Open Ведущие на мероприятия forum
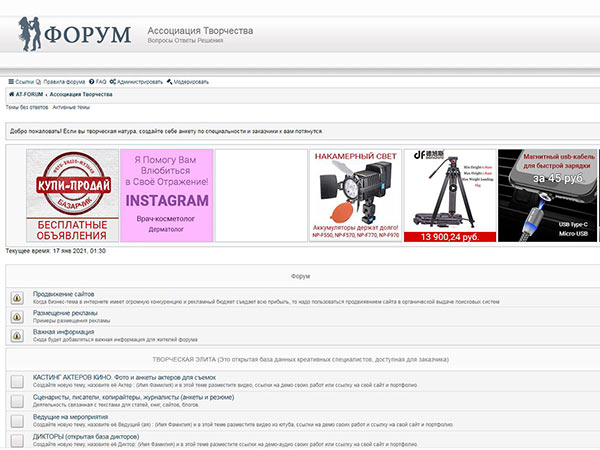The width and height of the screenshot is (600, 450). pyautogui.click(x=70, y=417)
